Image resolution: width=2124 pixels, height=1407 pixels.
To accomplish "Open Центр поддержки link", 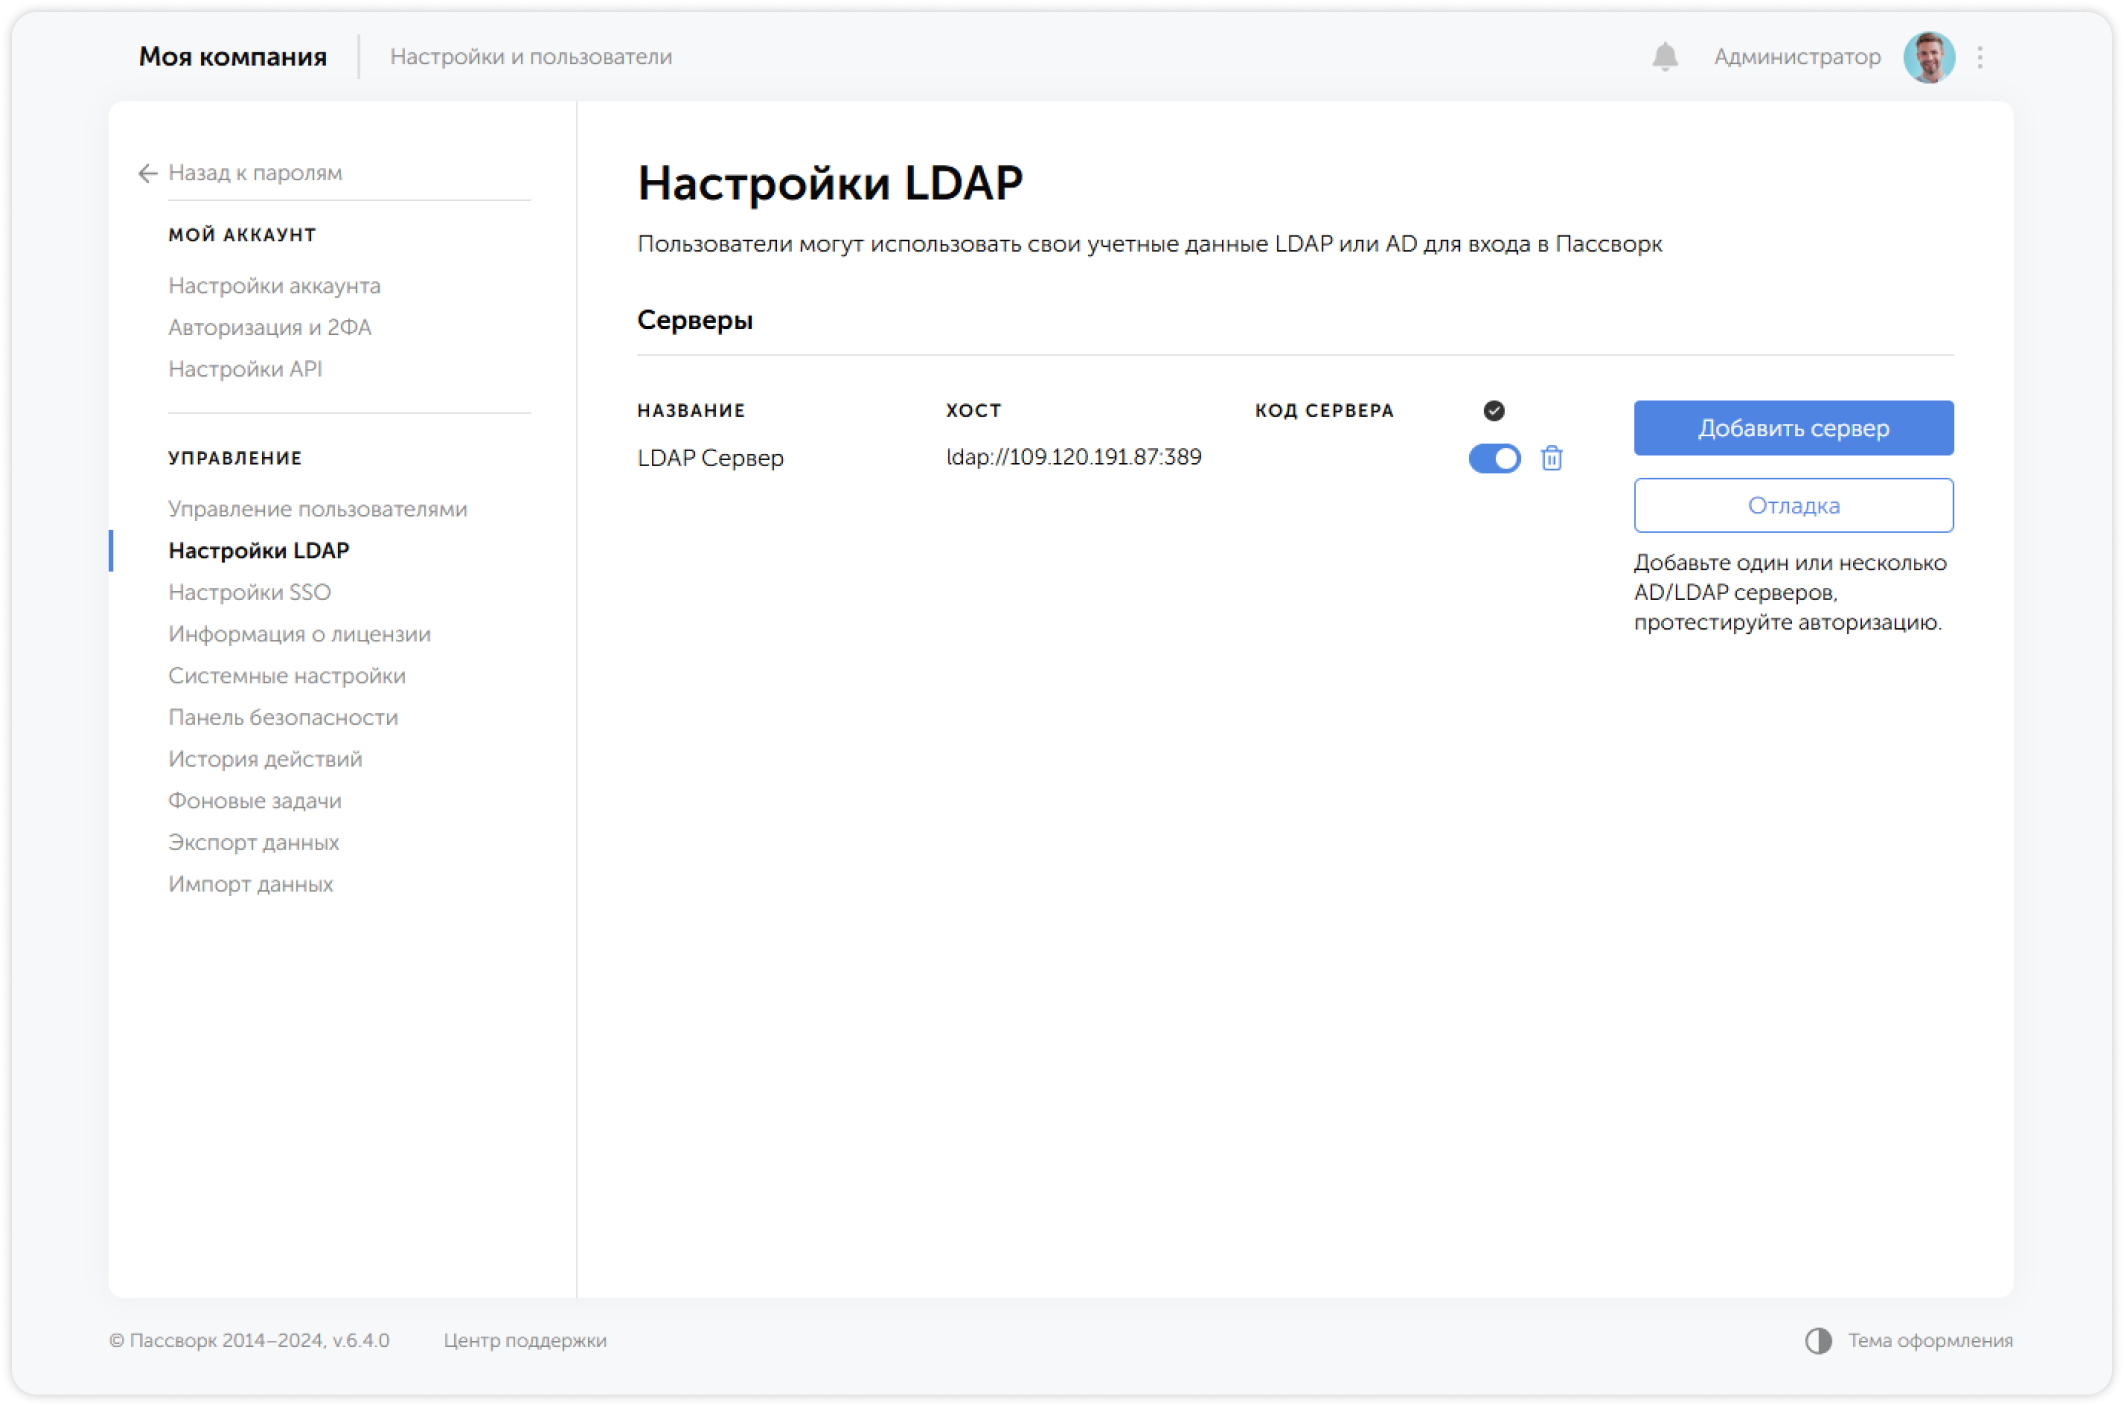I will tap(524, 1341).
